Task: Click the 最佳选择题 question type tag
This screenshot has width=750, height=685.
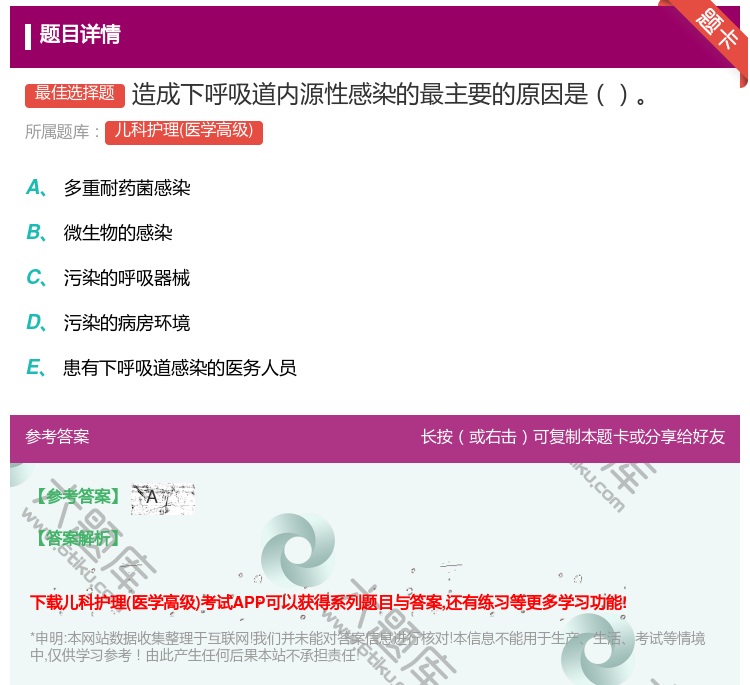Action: [75, 95]
